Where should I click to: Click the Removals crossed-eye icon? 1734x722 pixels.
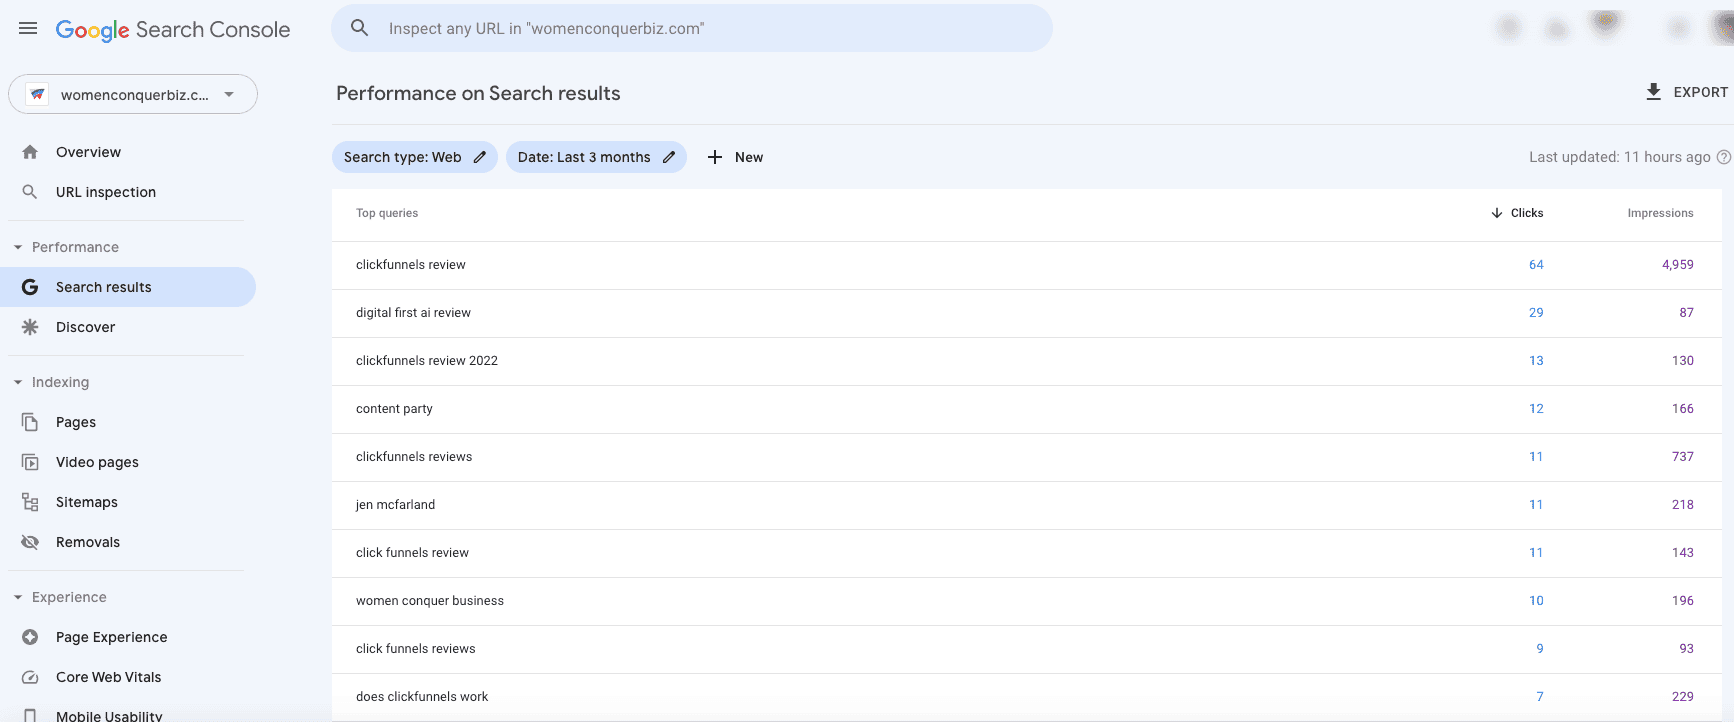[30, 542]
